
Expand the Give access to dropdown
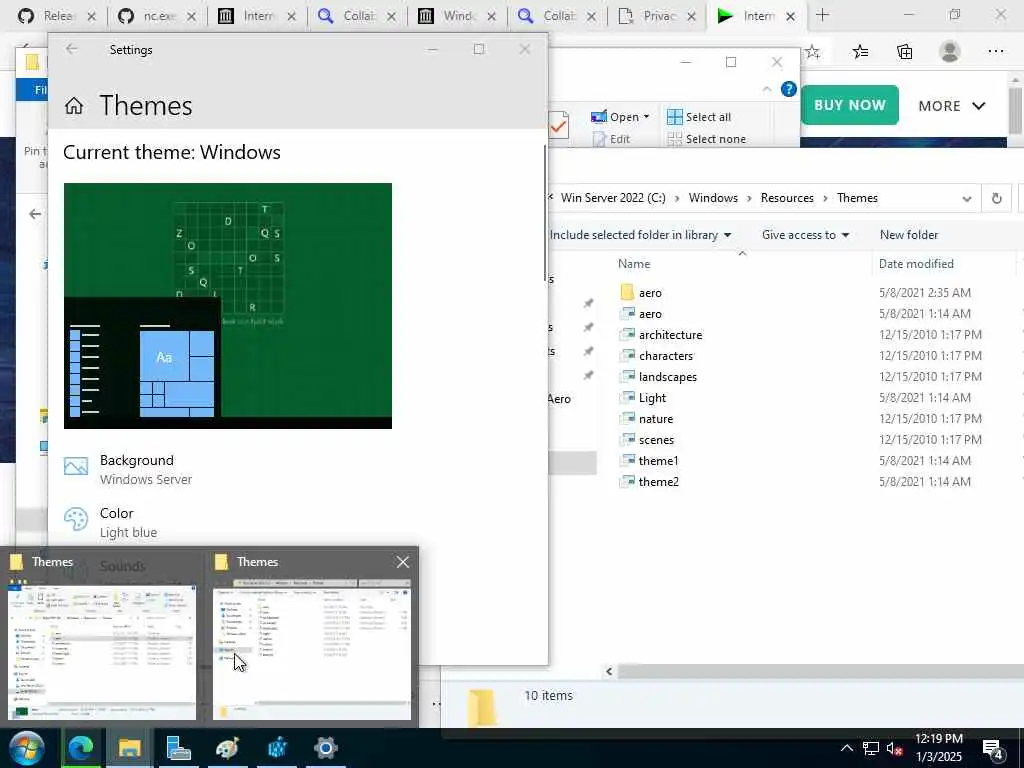click(x=805, y=235)
